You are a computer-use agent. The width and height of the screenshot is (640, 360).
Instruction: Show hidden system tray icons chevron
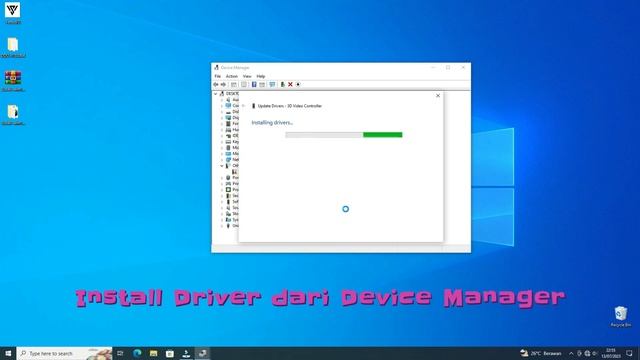pos(571,353)
